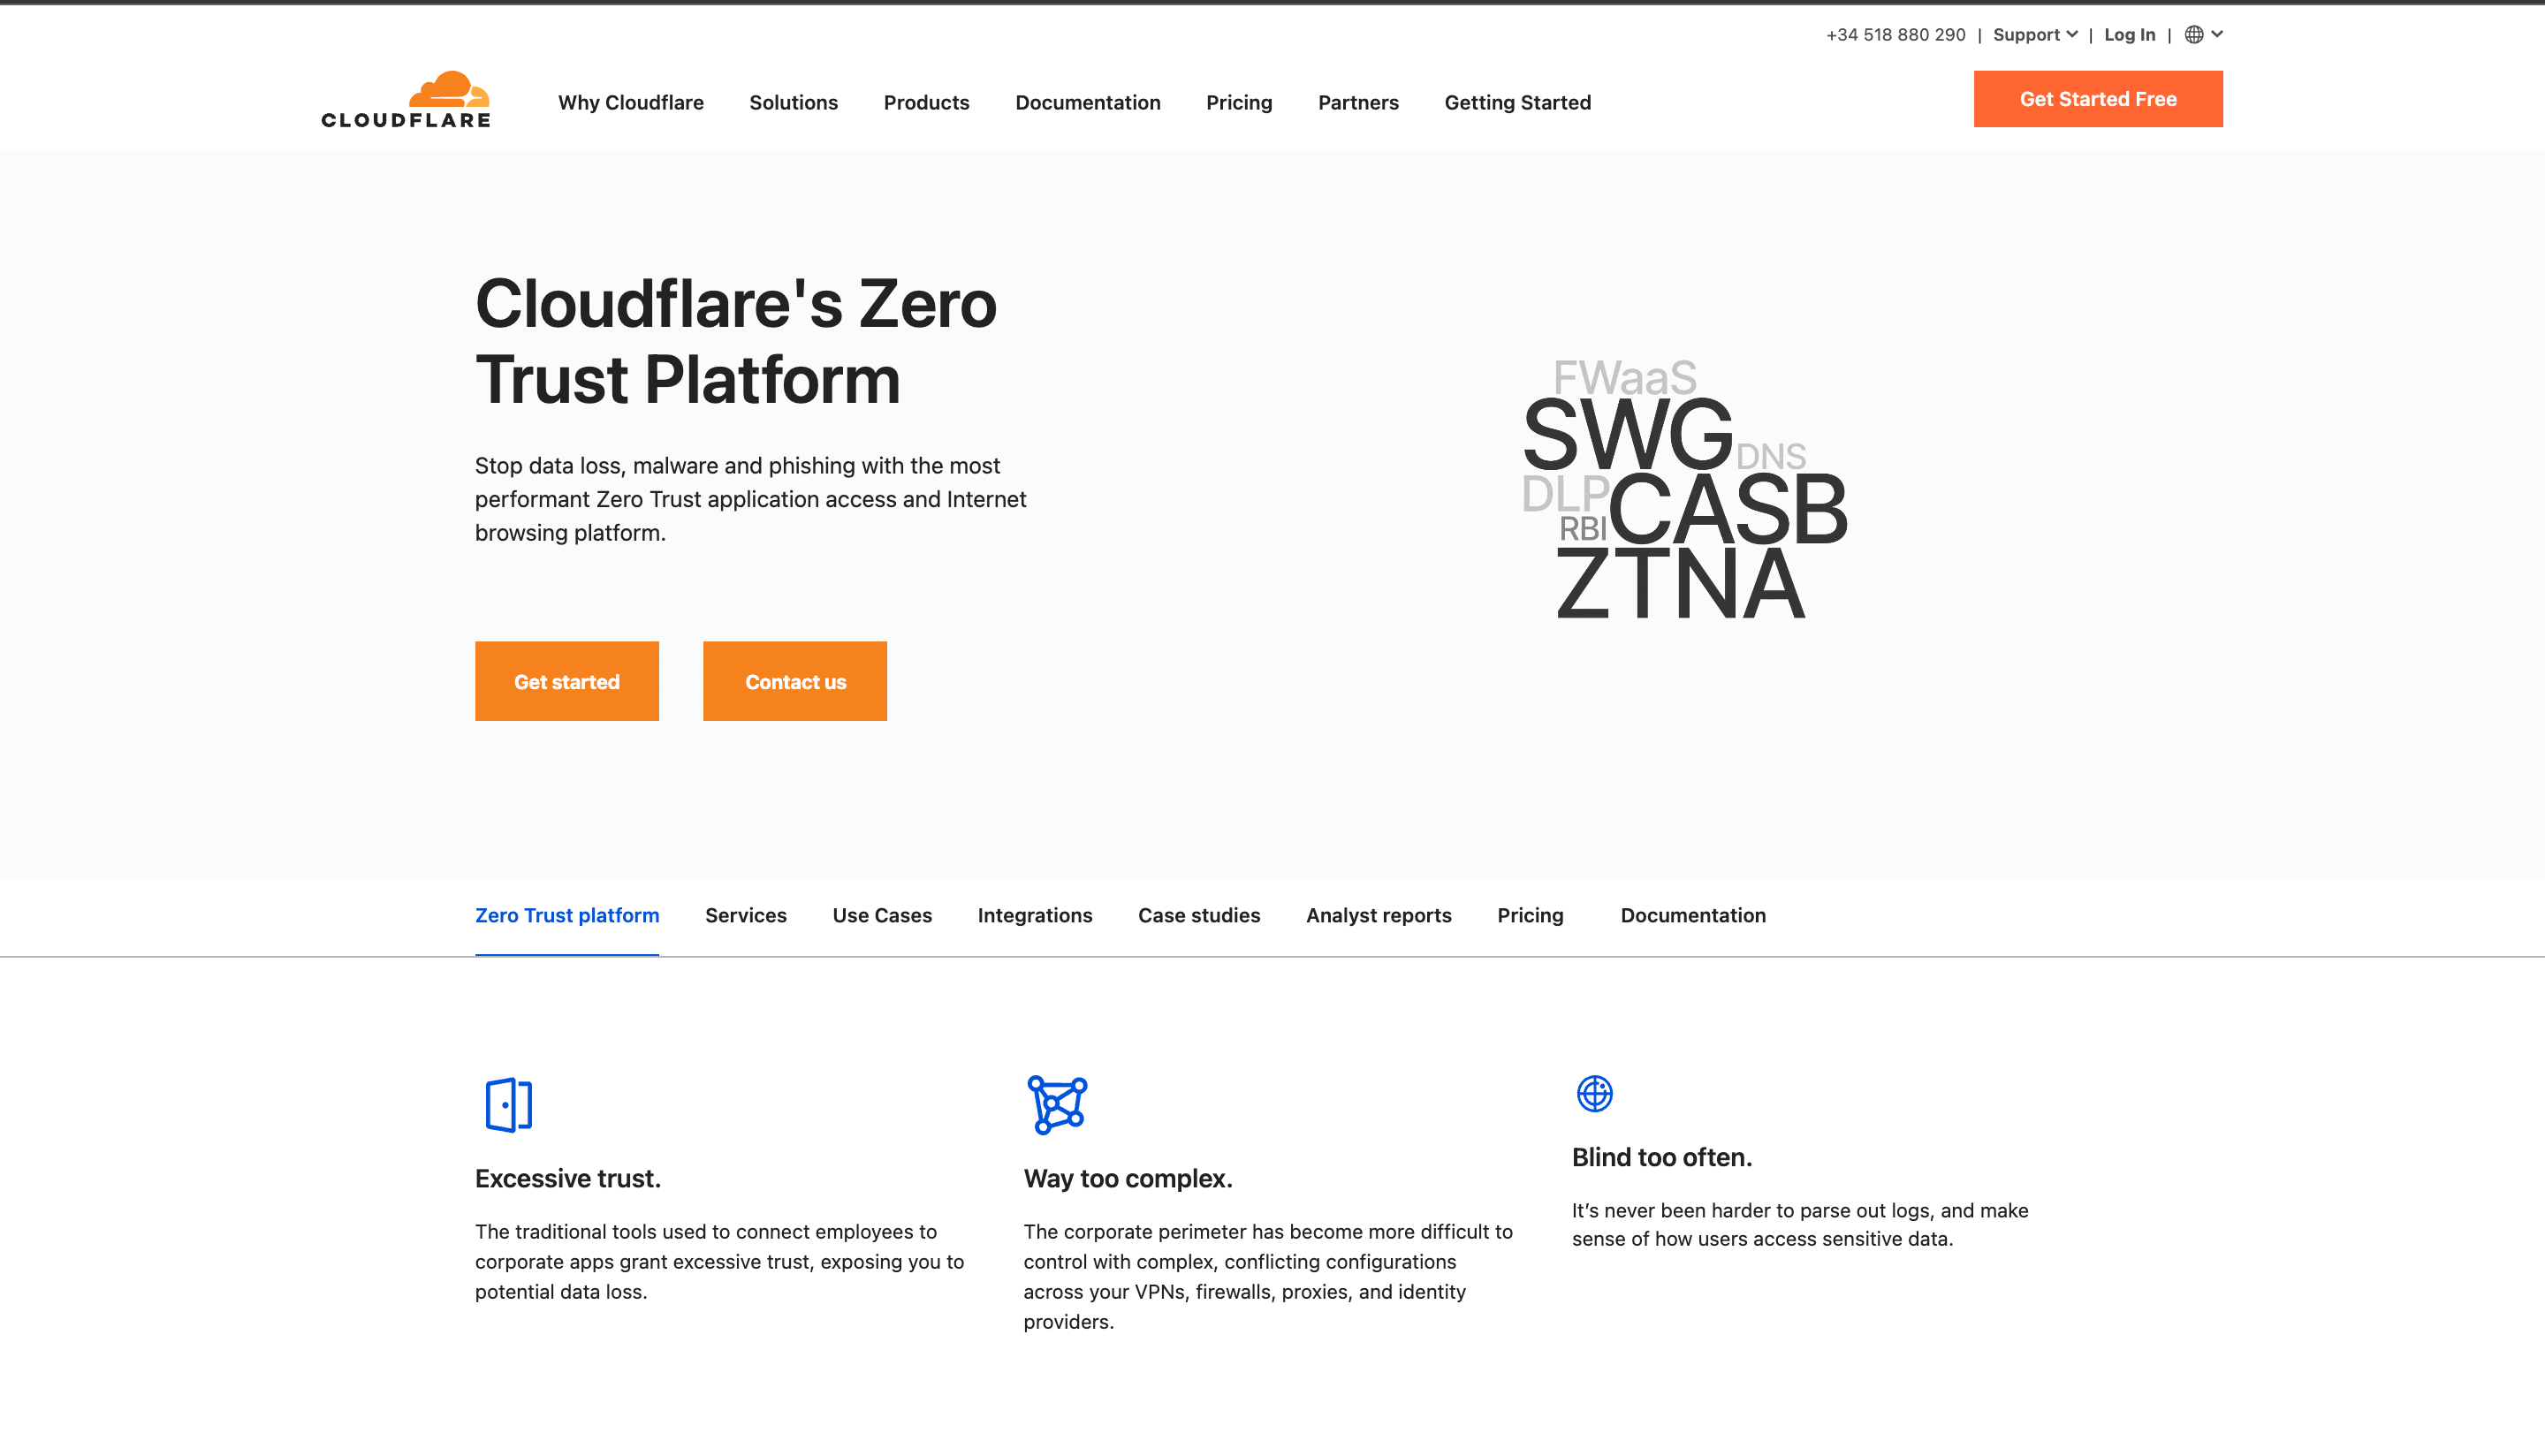Image resolution: width=2545 pixels, height=1456 pixels.
Task: Click the globe icon above Blind too often
Action: [1594, 1094]
